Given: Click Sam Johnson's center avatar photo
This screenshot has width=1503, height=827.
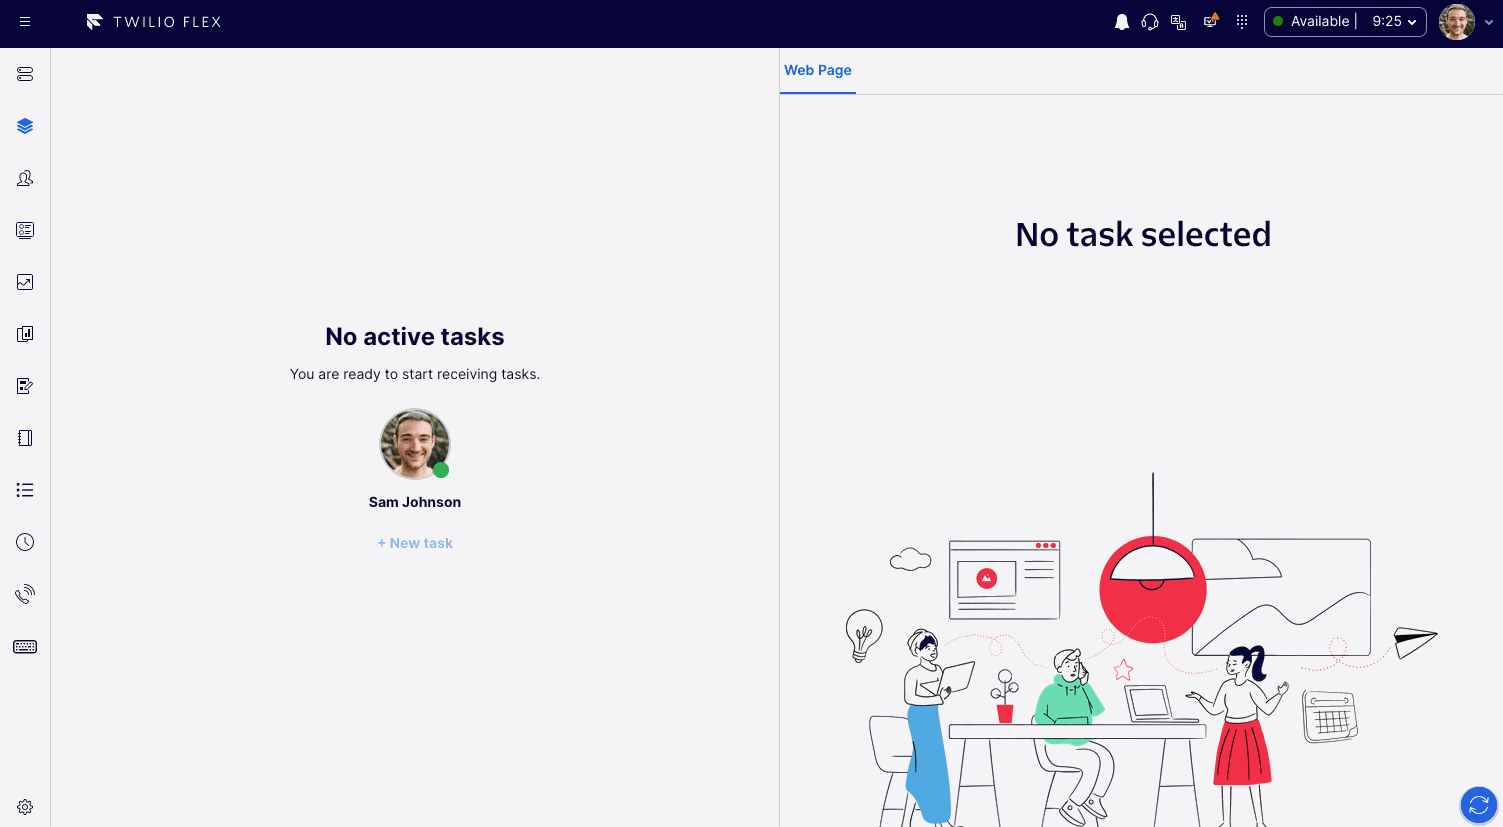Looking at the screenshot, I should click(415, 444).
